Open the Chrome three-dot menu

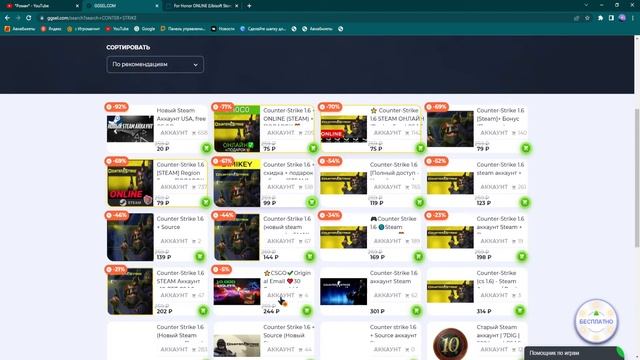[633, 18]
